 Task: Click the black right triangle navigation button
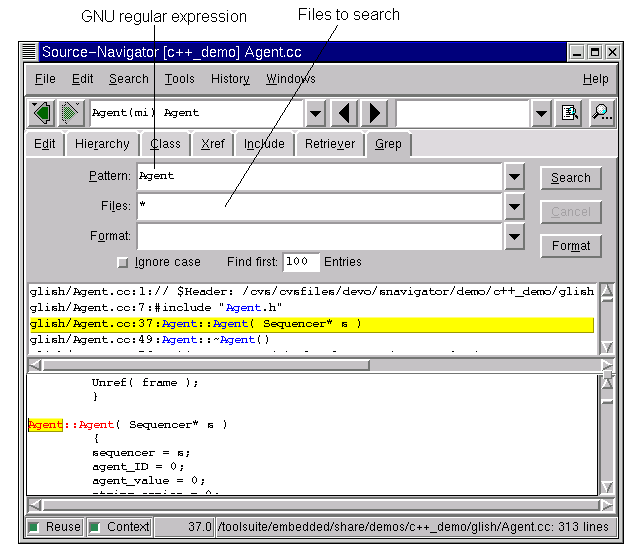tap(374, 113)
